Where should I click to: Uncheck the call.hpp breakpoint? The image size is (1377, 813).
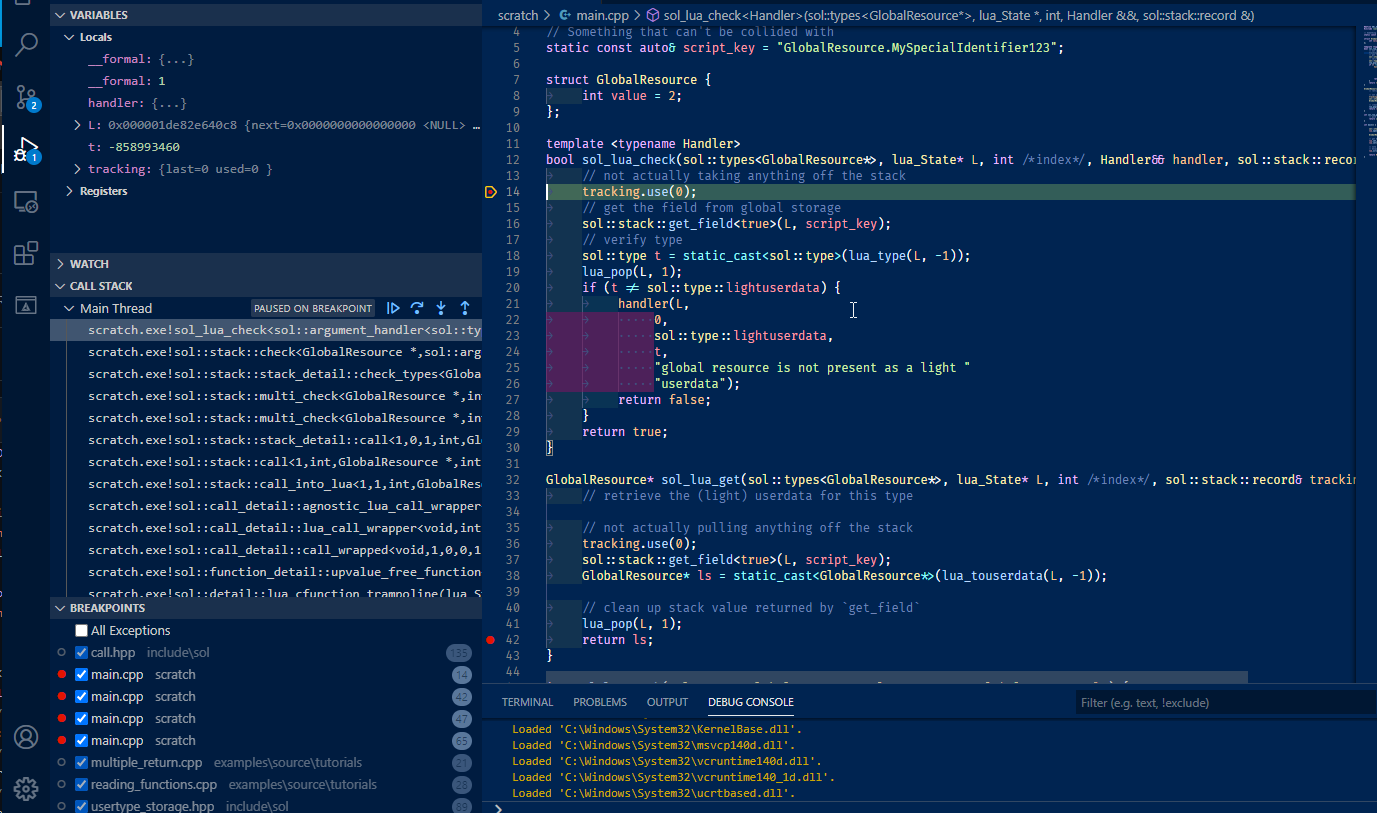click(x=81, y=652)
